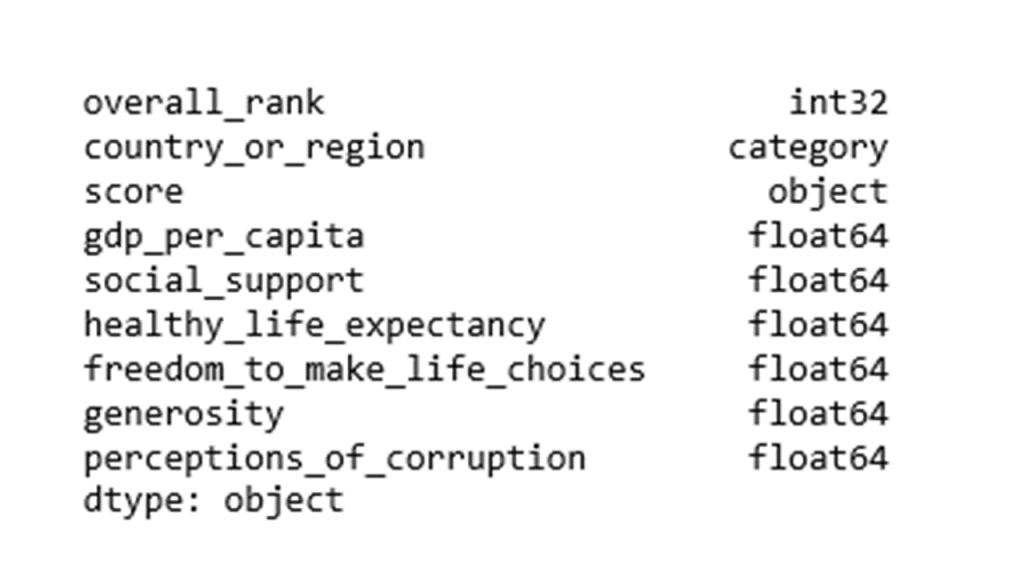The height and width of the screenshot is (576, 1024).
Task: Click float64 beside gdp_per_capita
Action: click(818, 236)
